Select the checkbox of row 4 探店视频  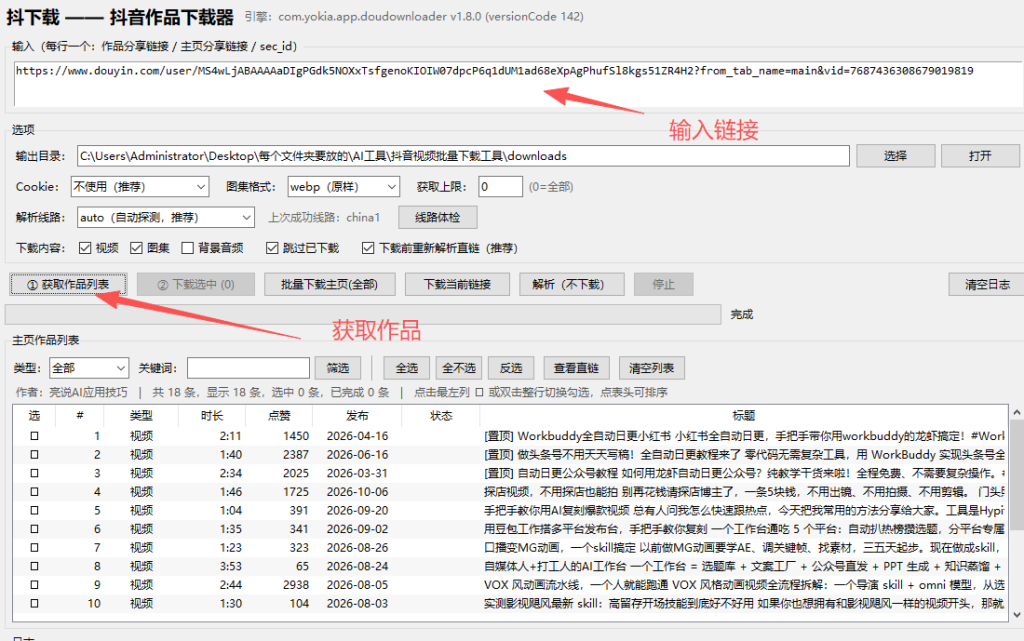[34, 492]
